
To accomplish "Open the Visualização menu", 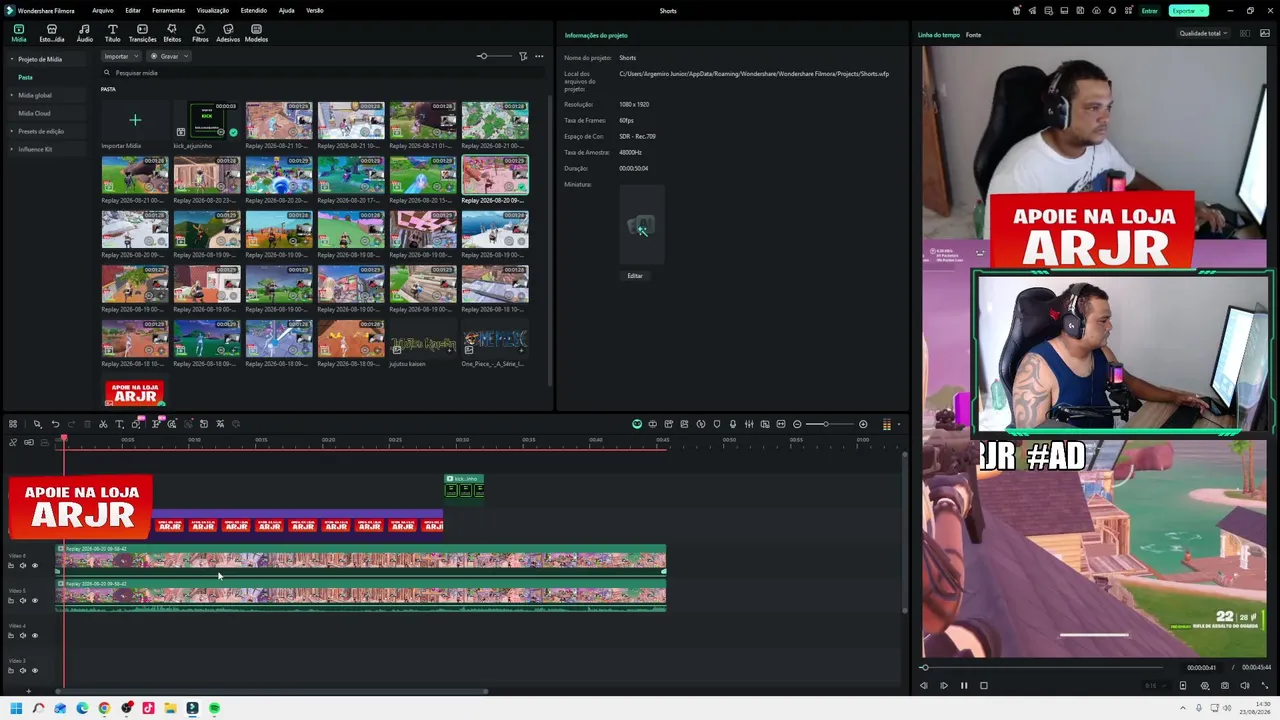I will [x=213, y=10].
